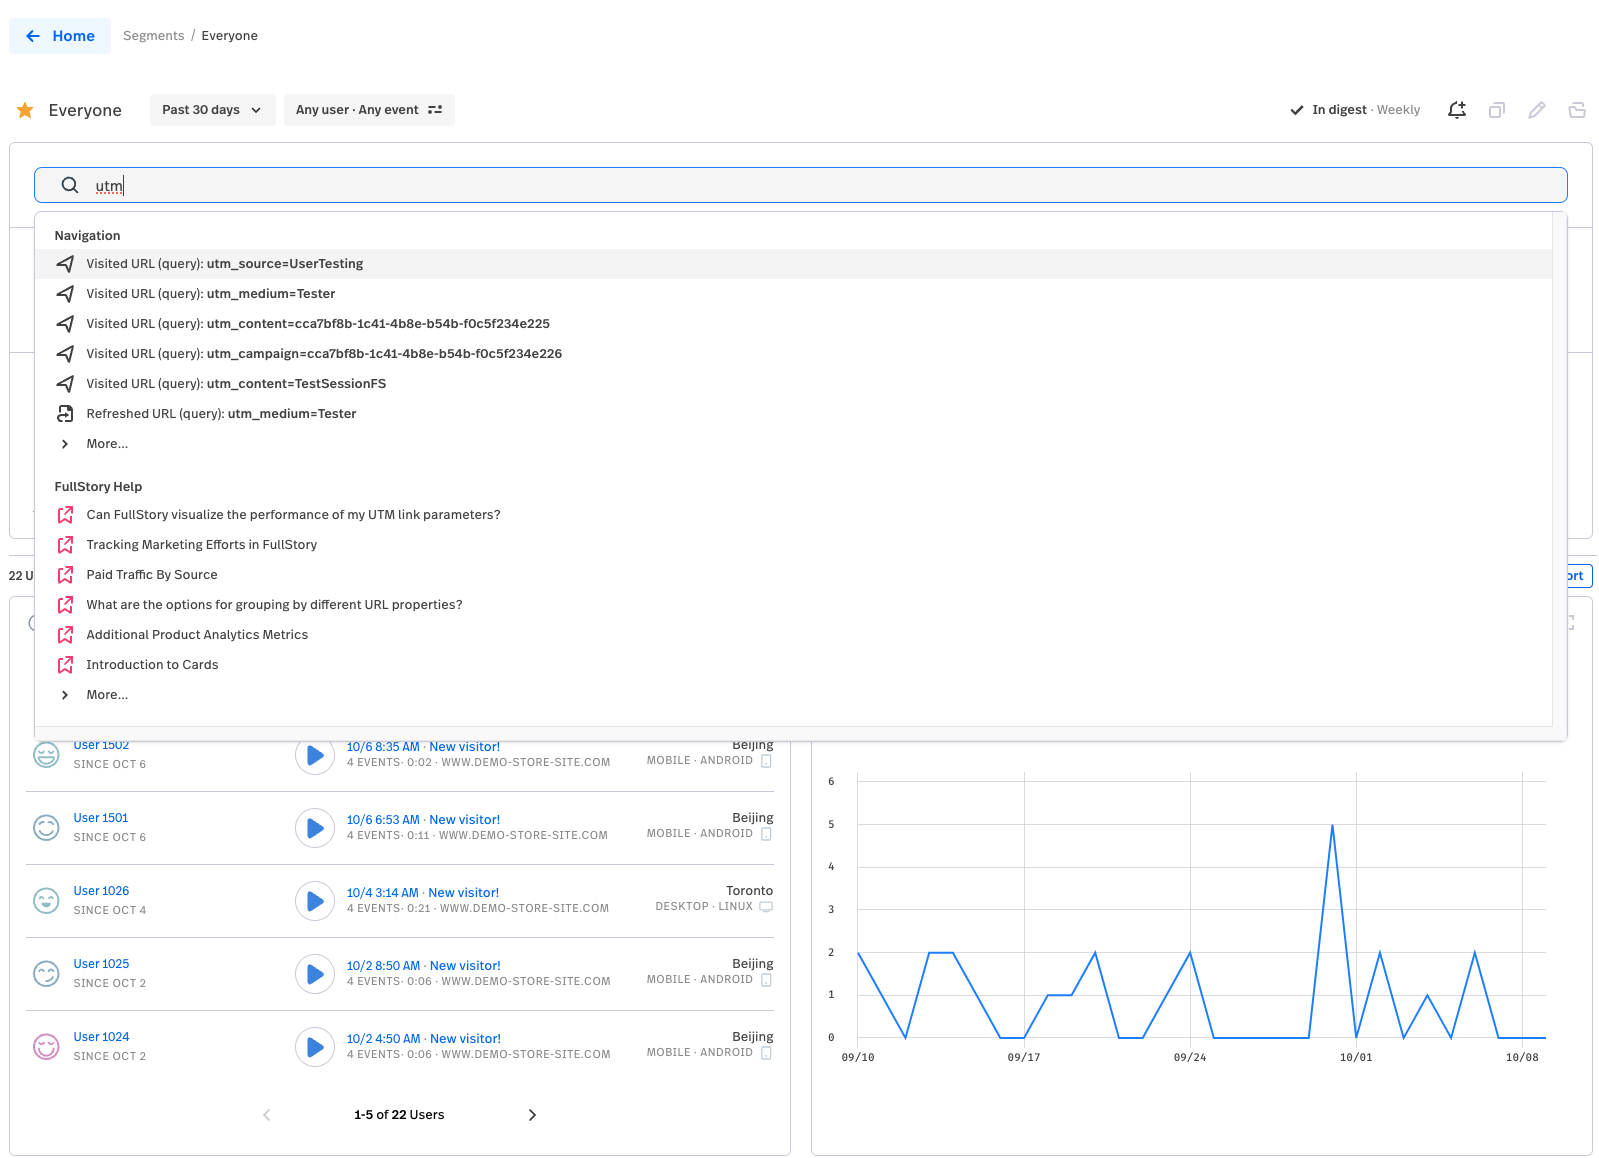Select Refreshed URL utm_medium=Tester suggestion
The image size is (1599, 1158).
[x=793, y=414]
